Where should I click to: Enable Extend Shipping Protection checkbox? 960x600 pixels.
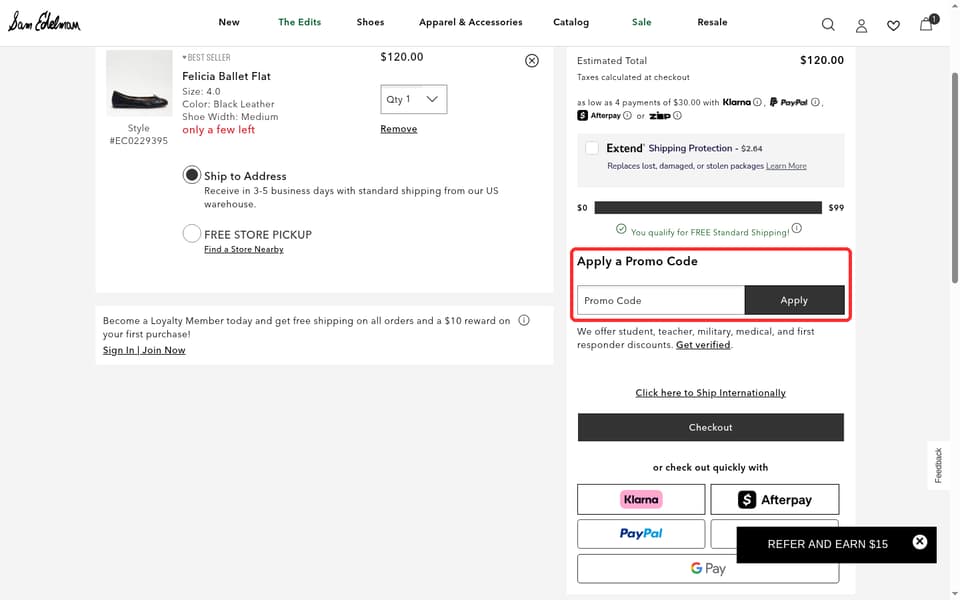click(591, 148)
